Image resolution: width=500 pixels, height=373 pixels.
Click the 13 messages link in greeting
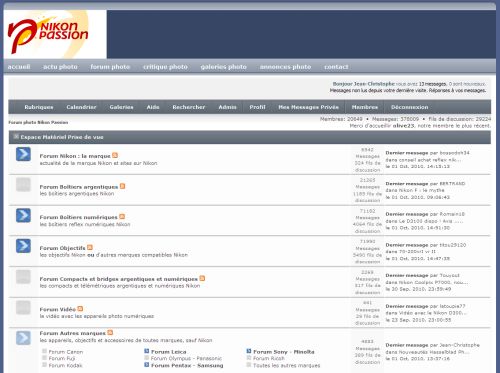coord(433,84)
